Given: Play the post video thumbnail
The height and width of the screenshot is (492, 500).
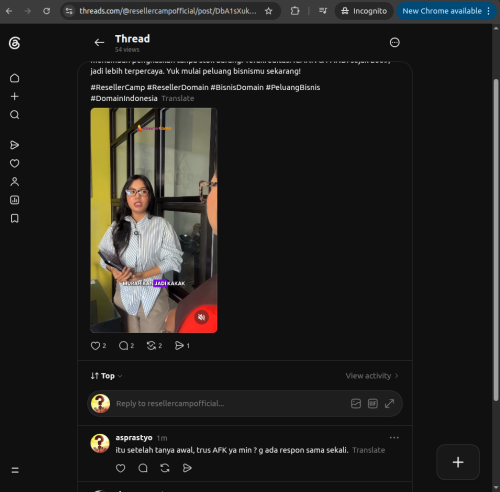Looking at the screenshot, I should (154, 220).
